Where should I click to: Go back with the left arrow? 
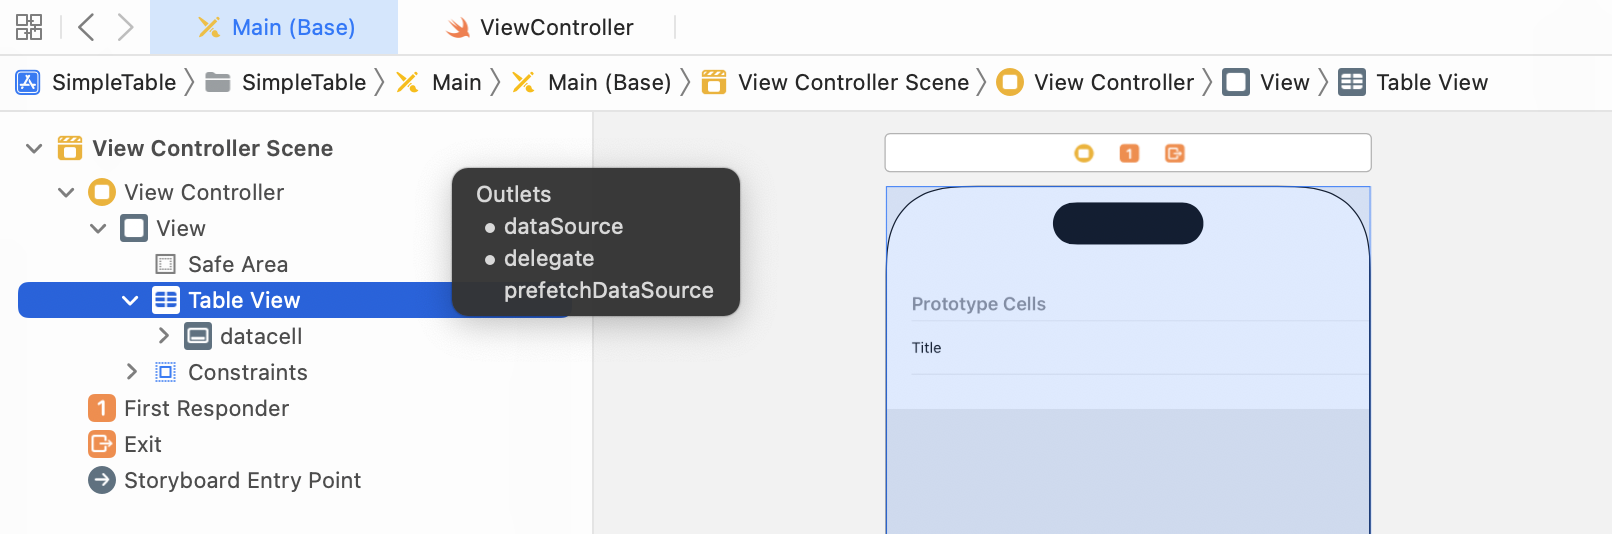coord(86,27)
